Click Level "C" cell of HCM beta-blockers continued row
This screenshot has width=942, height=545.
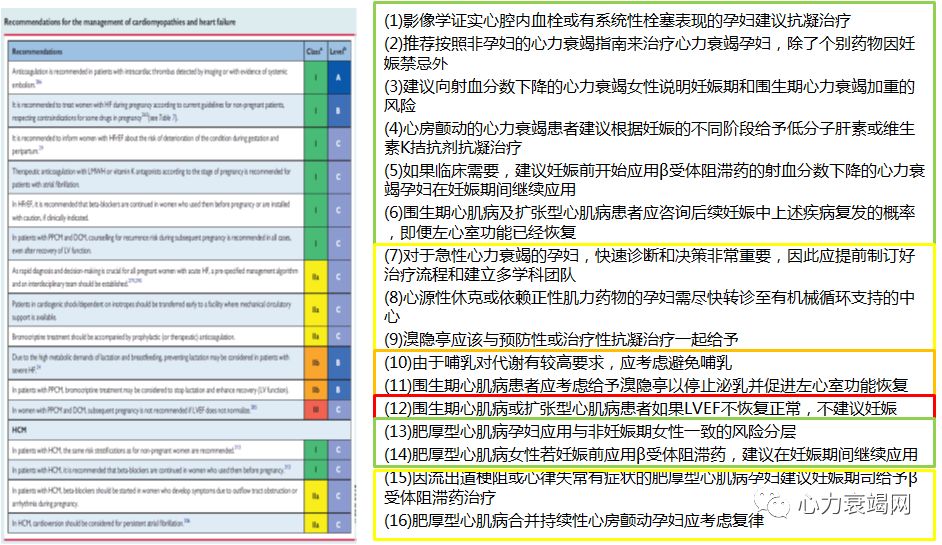click(x=339, y=469)
